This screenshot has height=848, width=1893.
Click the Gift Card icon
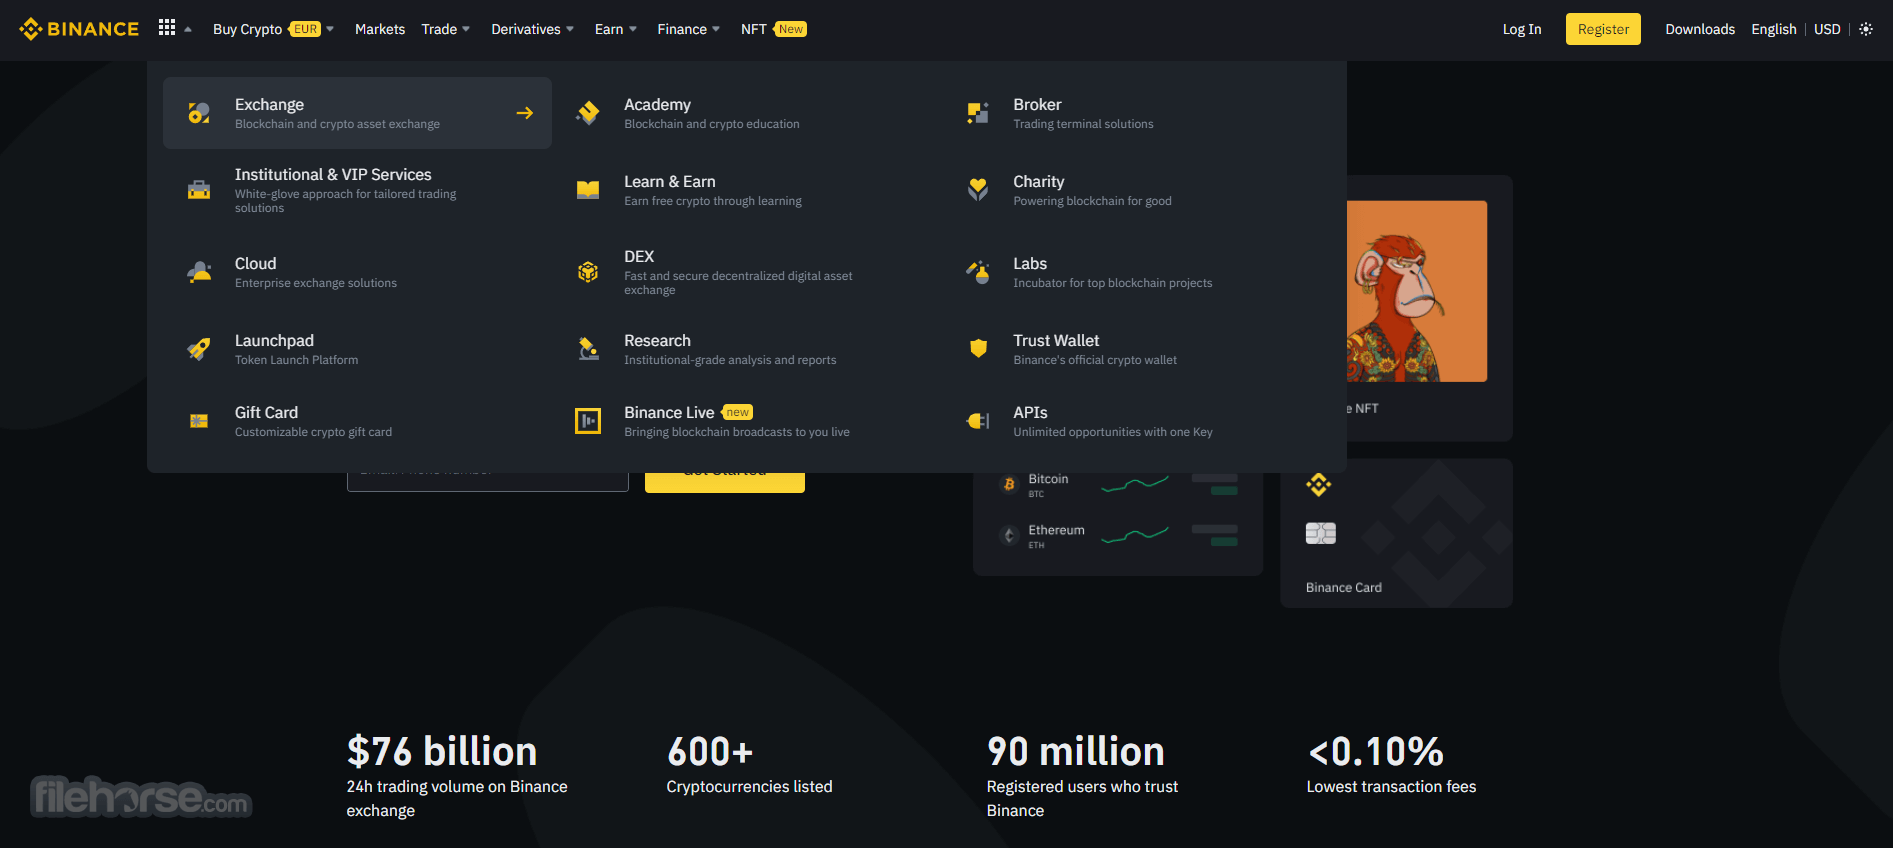pos(199,421)
